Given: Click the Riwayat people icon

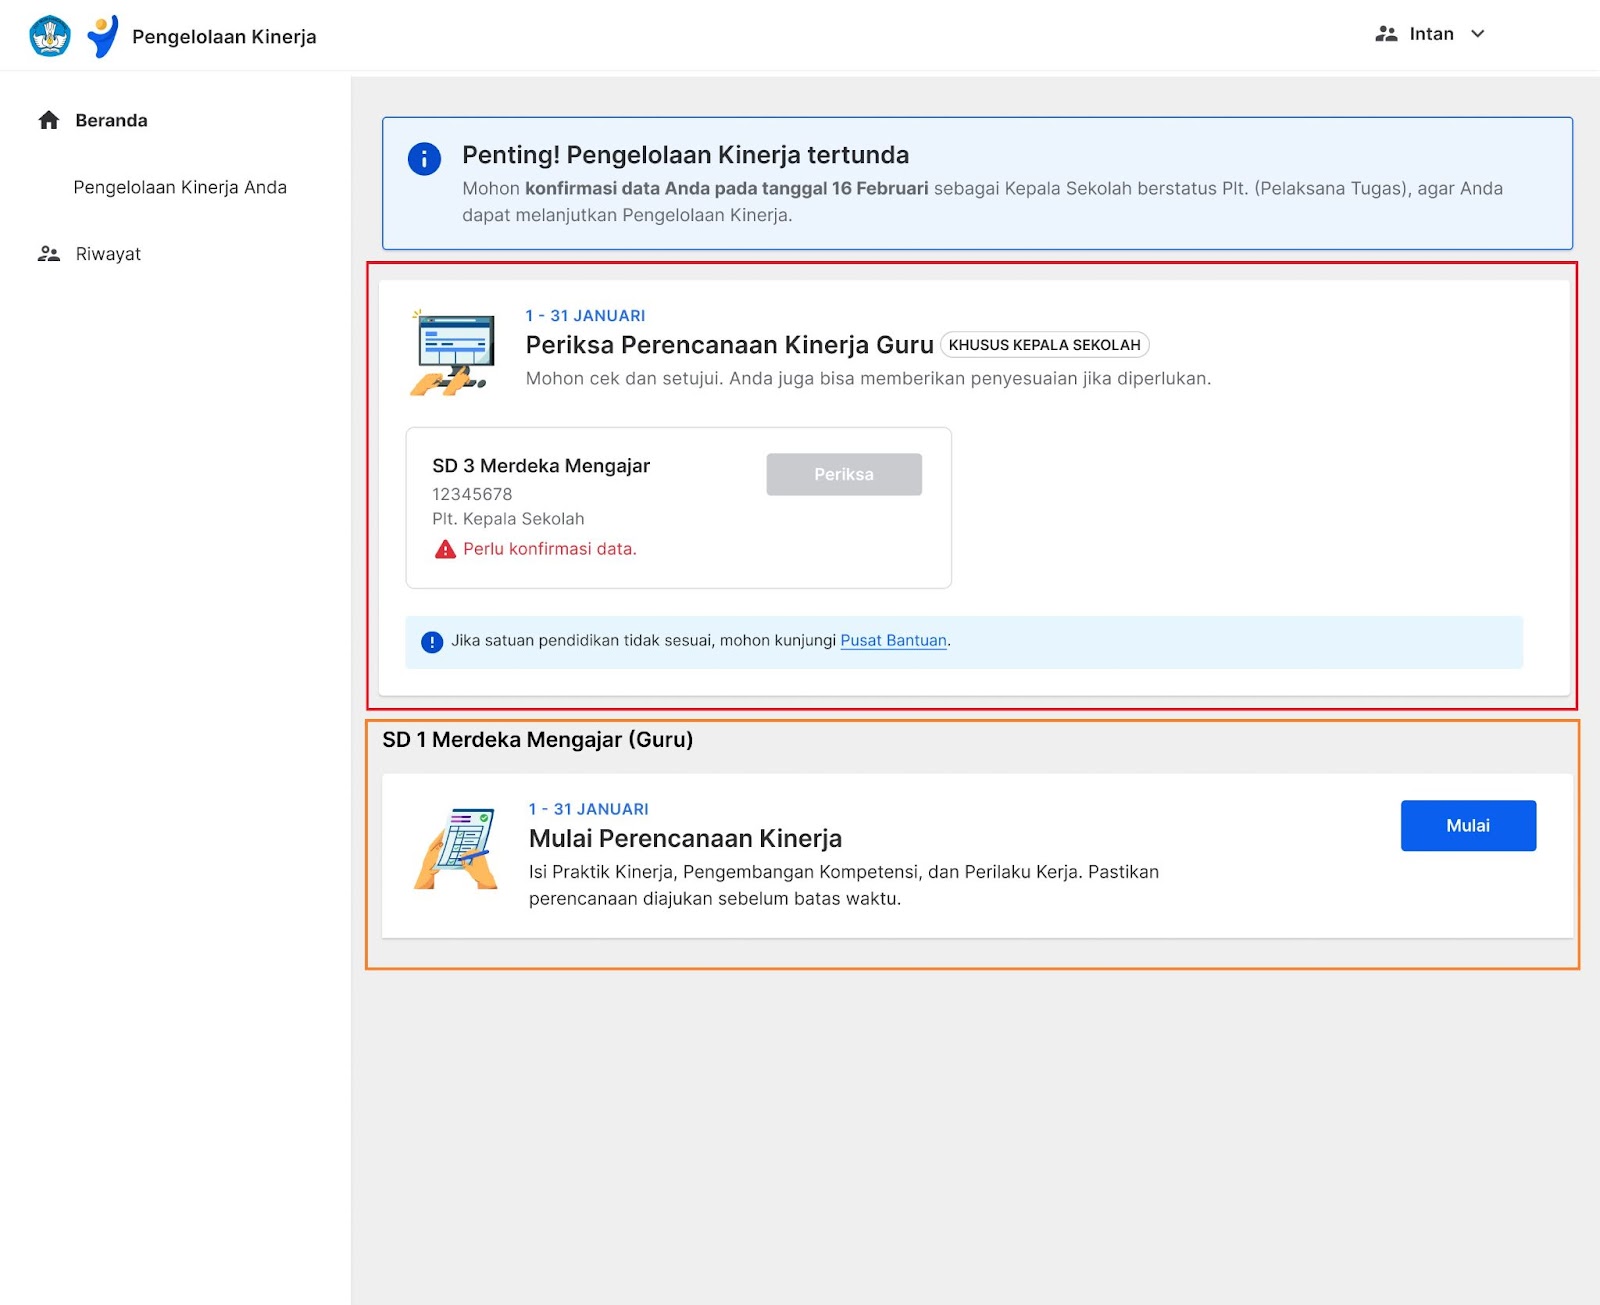Looking at the screenshot, I should coord(49,254).
